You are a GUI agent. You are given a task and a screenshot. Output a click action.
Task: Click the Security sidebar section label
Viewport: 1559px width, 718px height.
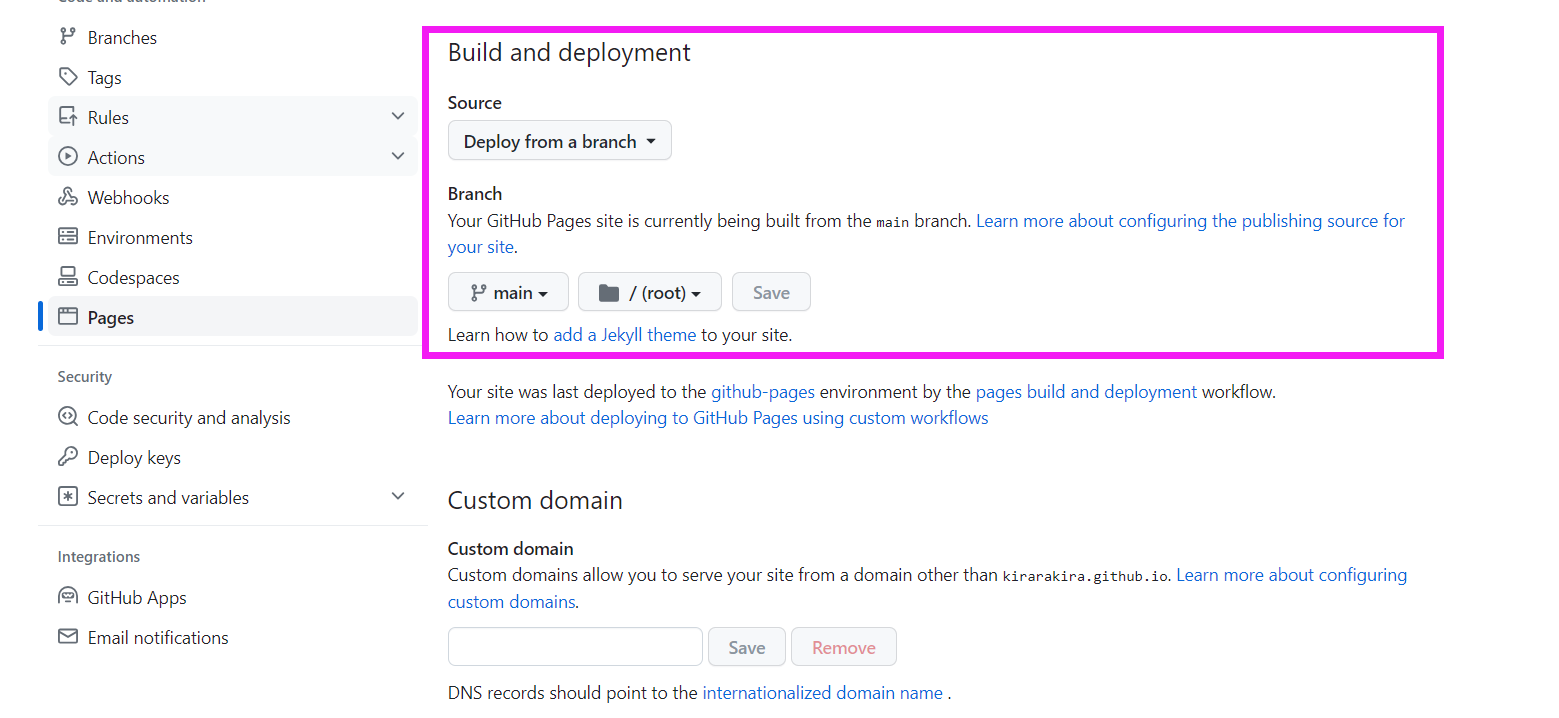85,377
